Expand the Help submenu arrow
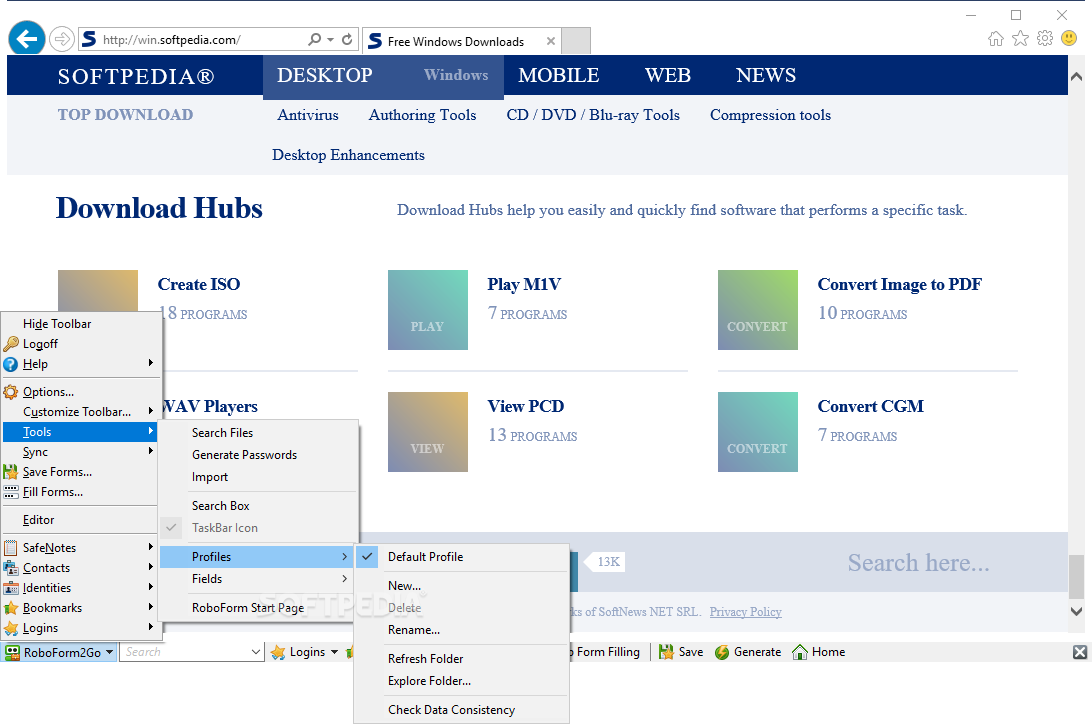1092x724 pixels. pos(150,363)
